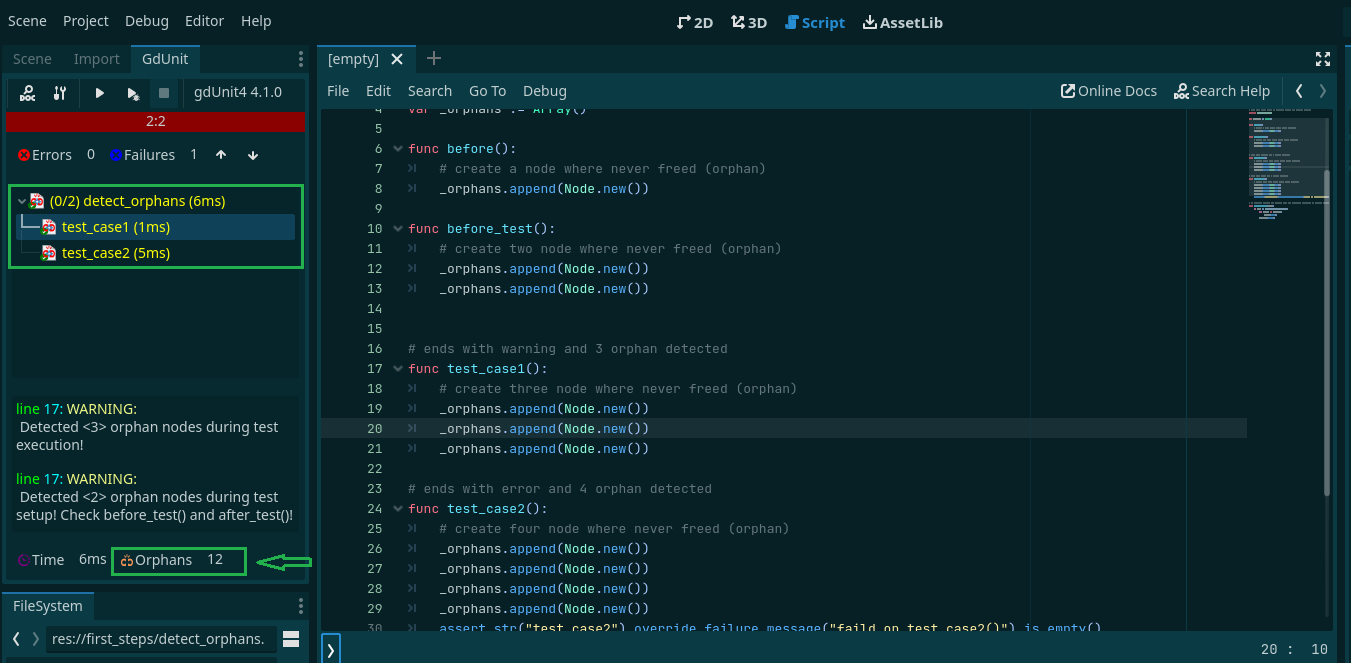Click the GdUnit panel three-dot options
Screen dimensions: 1351x663
(x=301, y=59)
